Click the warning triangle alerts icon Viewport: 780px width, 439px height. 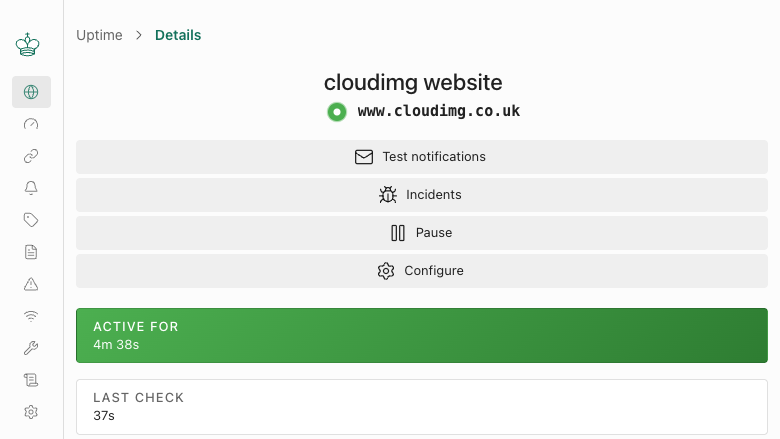click(31, 284)
